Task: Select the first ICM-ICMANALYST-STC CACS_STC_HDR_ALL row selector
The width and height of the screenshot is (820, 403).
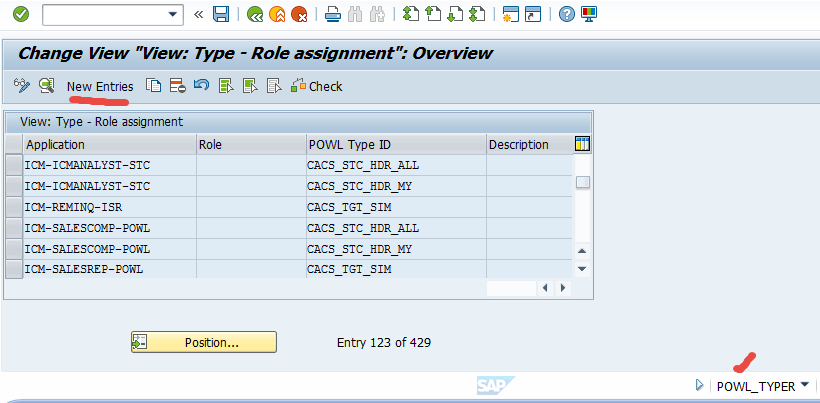Action: click(x=14, y=165)
